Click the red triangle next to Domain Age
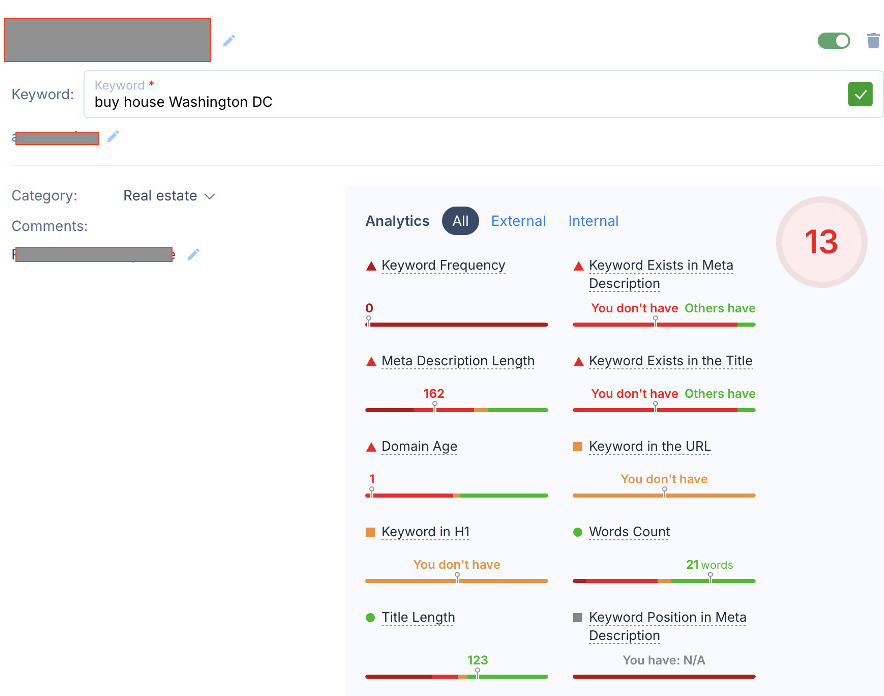Viewport: 884px width, 696px height. (371, 447)
